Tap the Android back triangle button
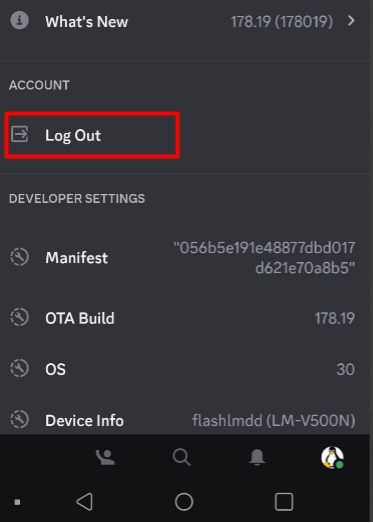 coord(85,502)
